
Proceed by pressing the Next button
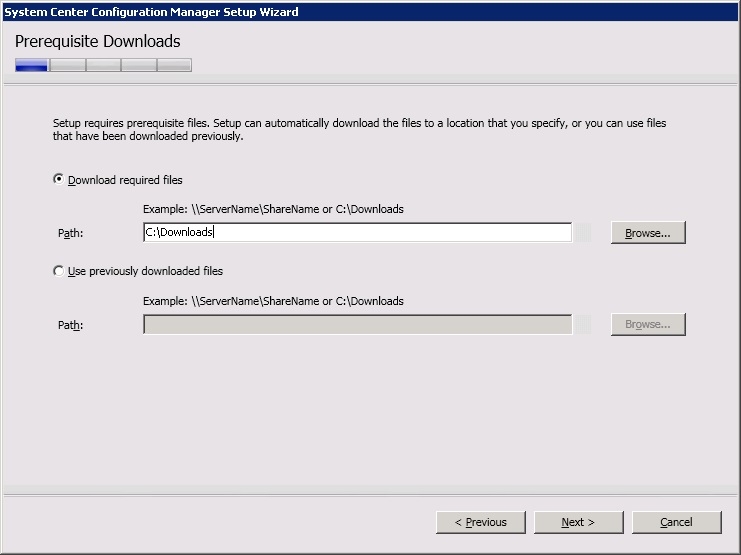click(578, 522)
